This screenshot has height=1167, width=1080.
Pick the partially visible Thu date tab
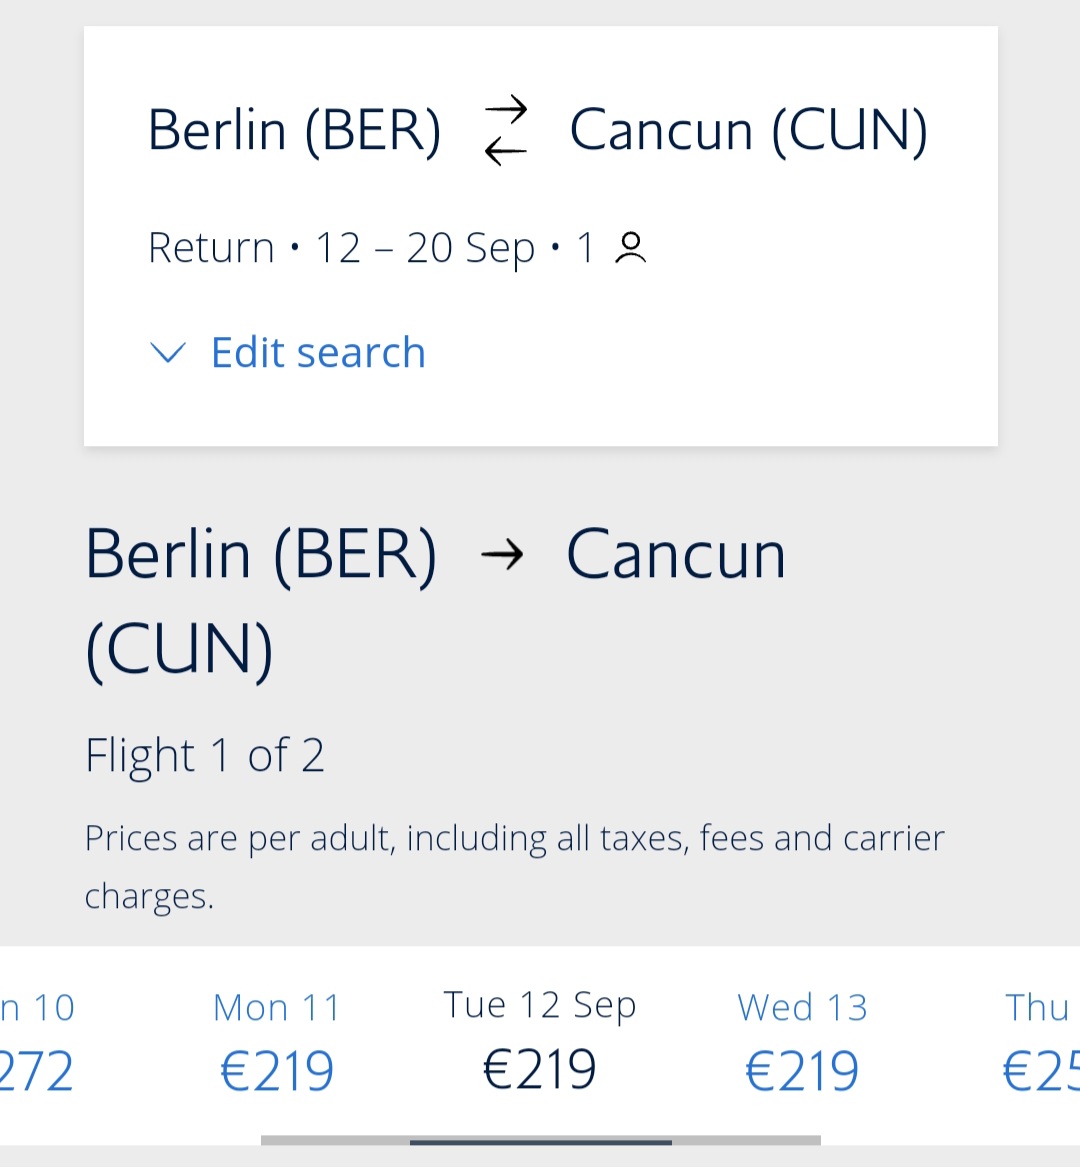[1040, 1042]
